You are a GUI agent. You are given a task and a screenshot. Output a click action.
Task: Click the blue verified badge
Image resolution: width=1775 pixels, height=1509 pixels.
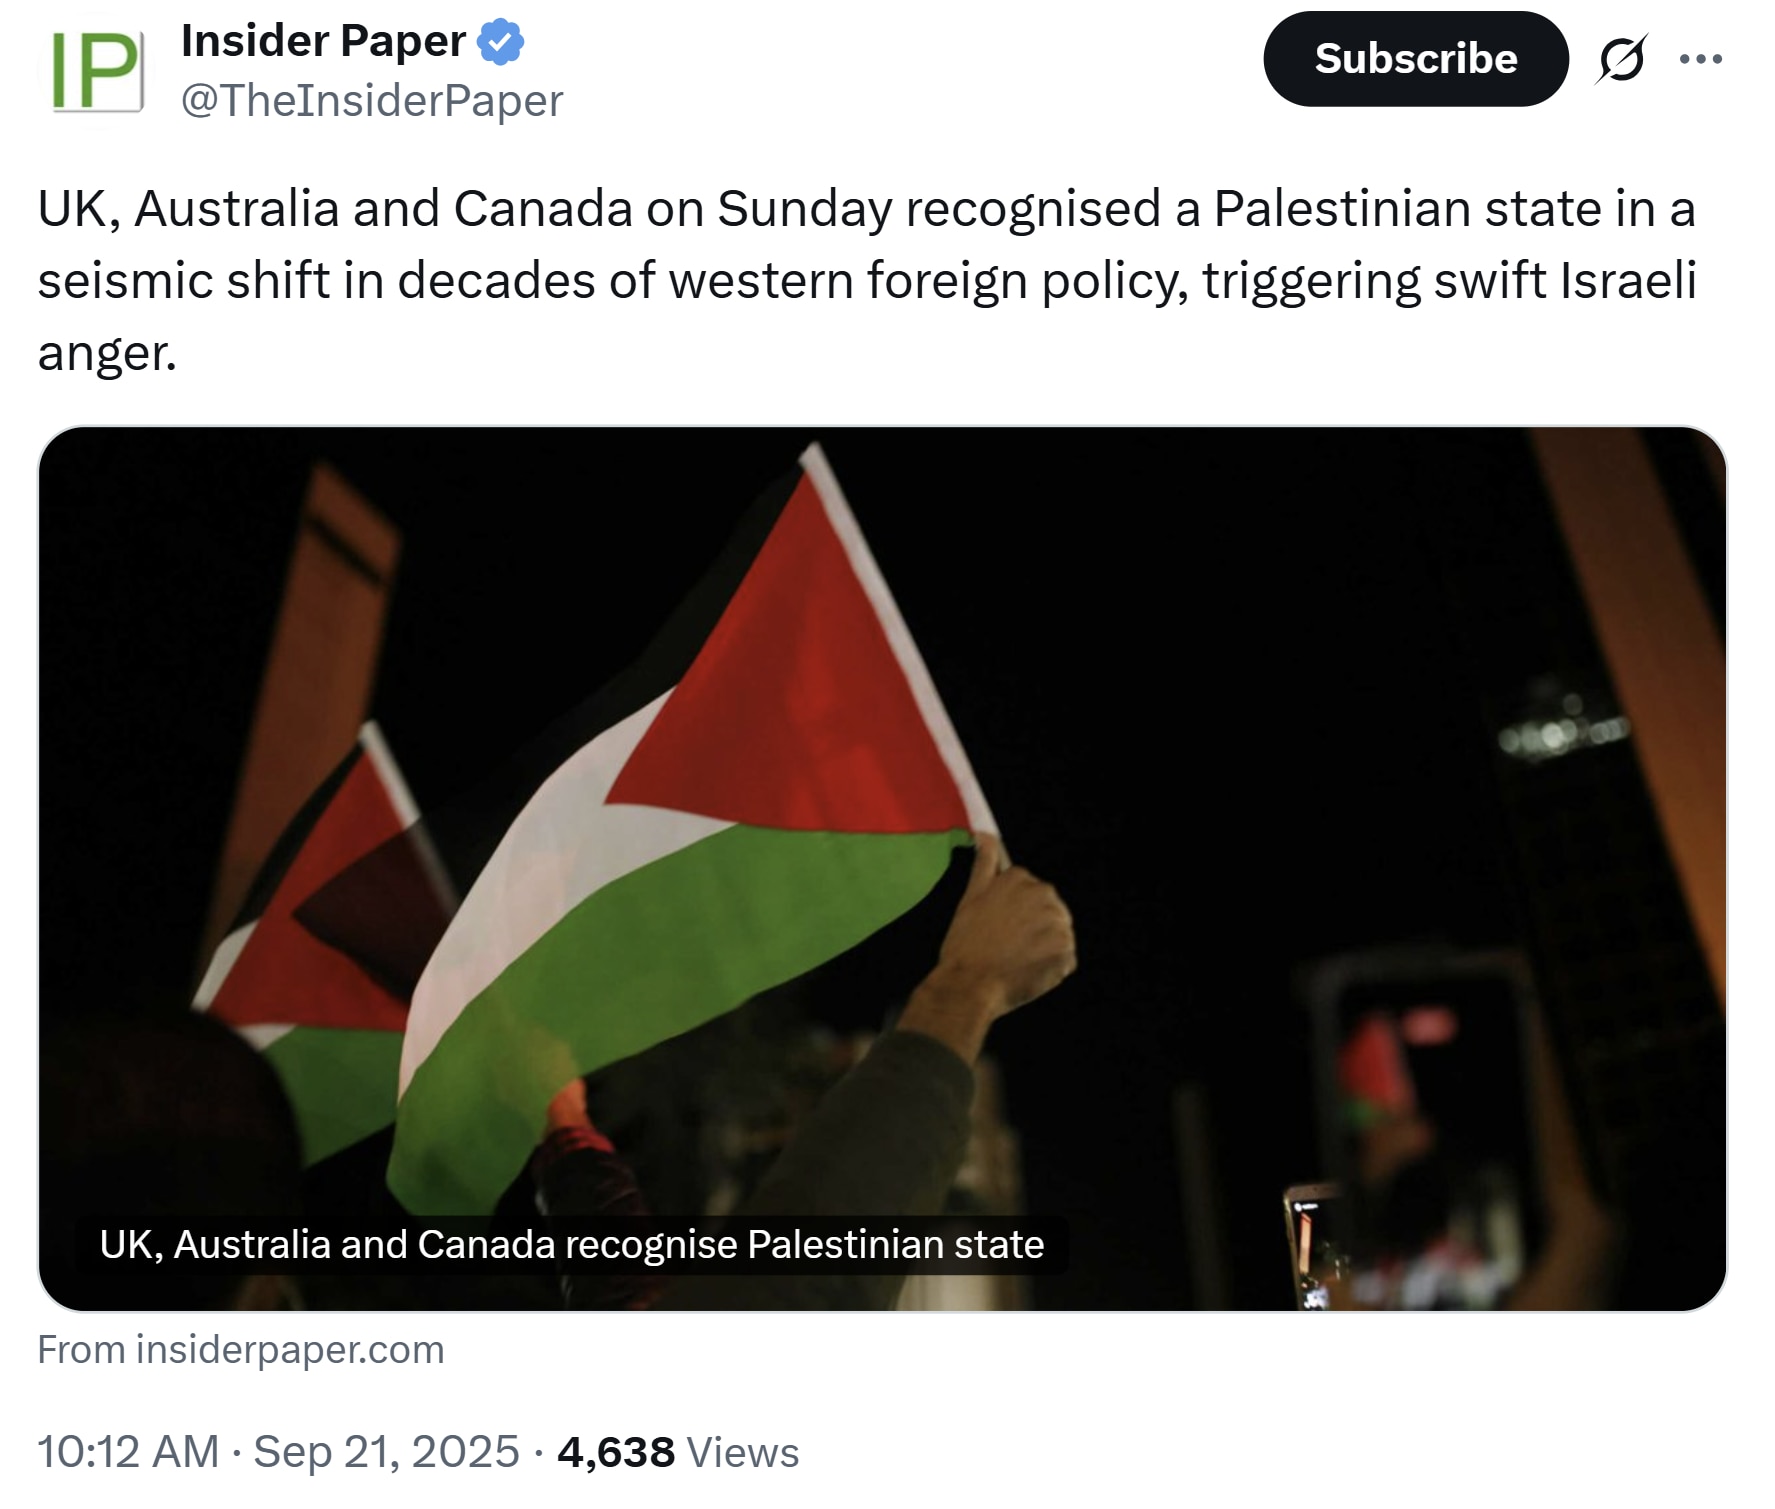click(x=499, y=41)
